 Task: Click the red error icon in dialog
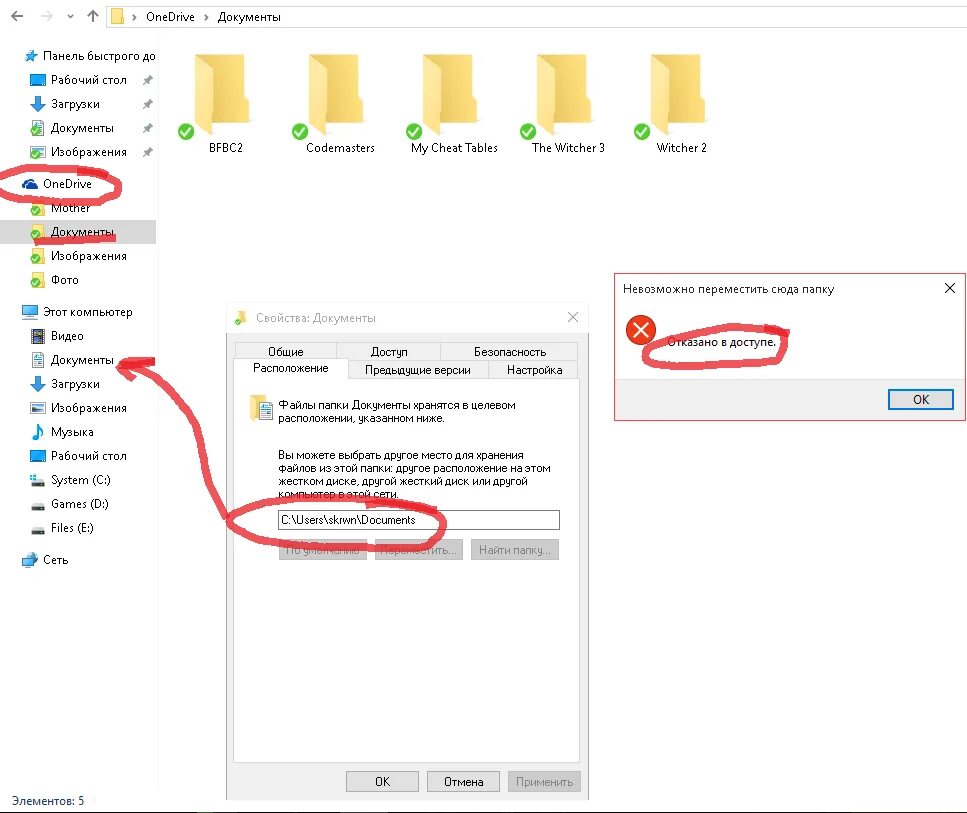tap(641, 330)
